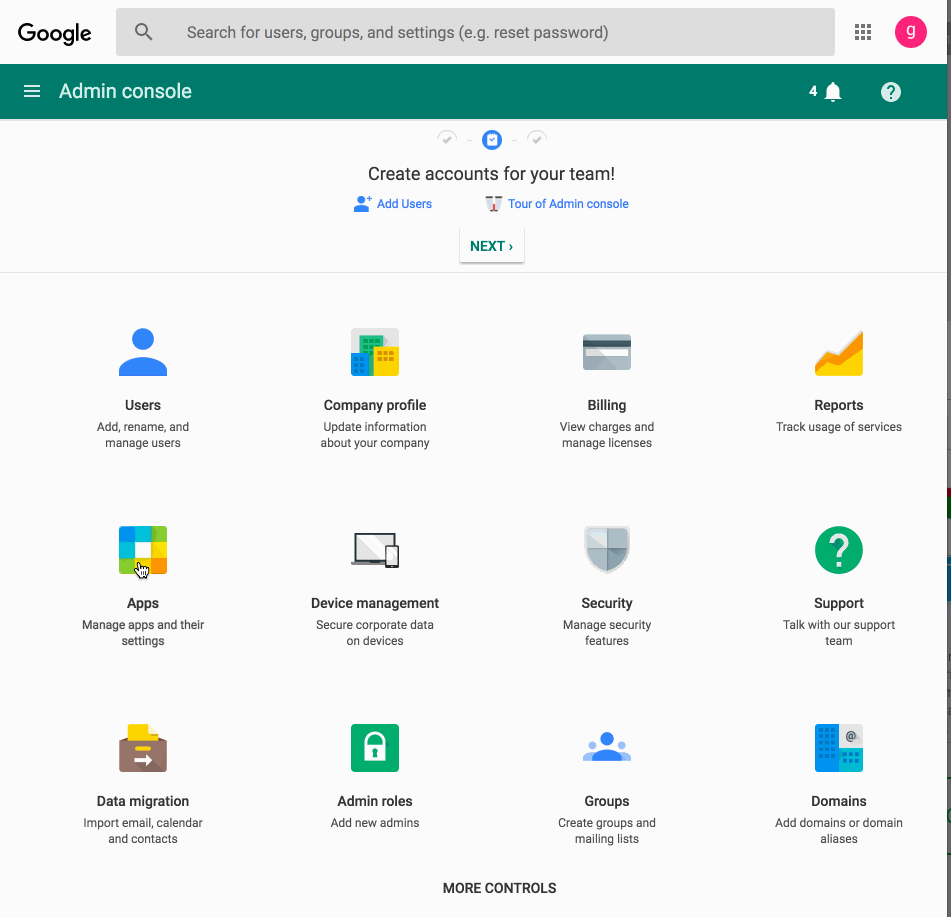Click the Data migration box icon
Image resolution: width=951 pixels, height=917 pixels.
click(x=143, y=748)
